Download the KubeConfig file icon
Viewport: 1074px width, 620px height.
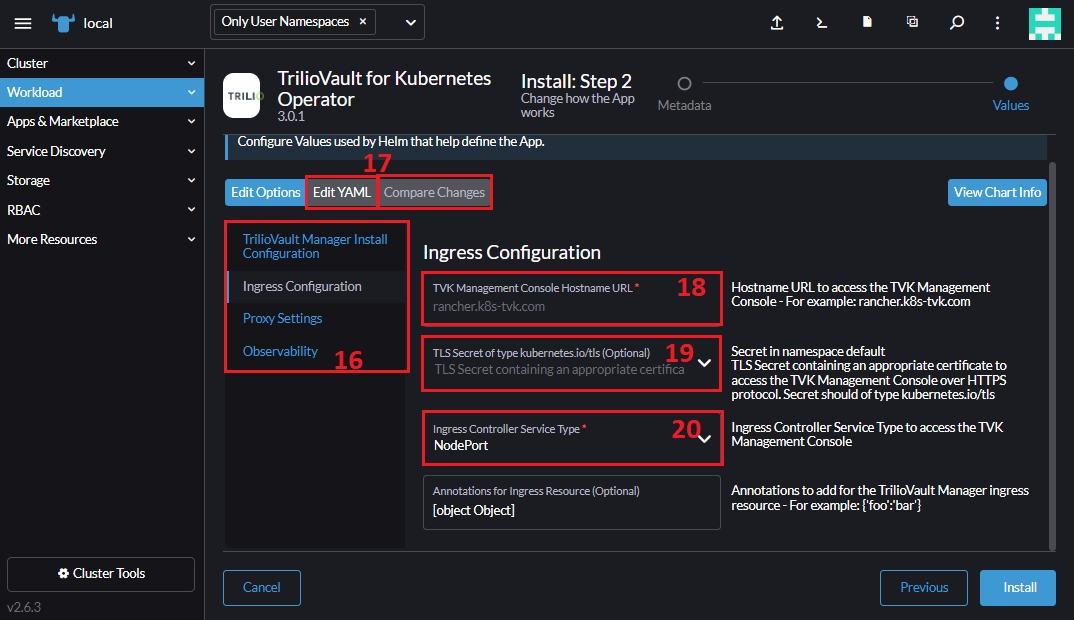pyautogui.click(x=867, y=23)
